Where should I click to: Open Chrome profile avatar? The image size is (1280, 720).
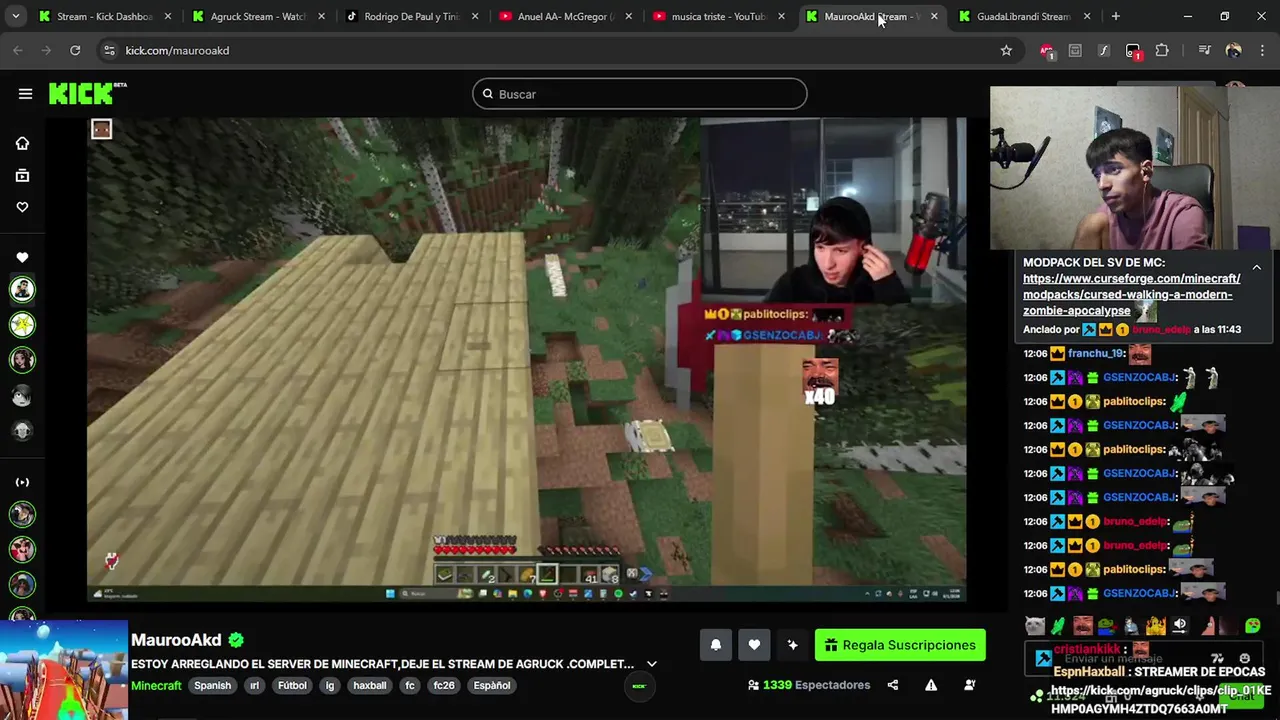[x=1233, y=51]
